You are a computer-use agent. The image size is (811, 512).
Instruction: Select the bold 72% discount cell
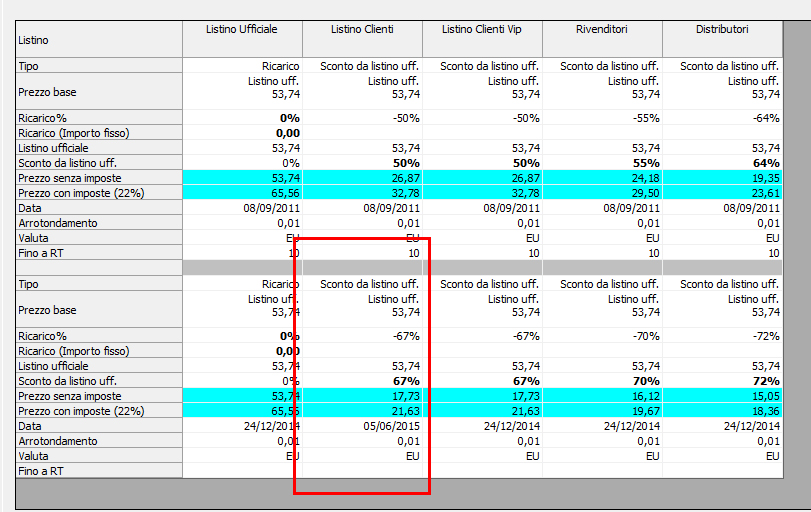[722, 381]
